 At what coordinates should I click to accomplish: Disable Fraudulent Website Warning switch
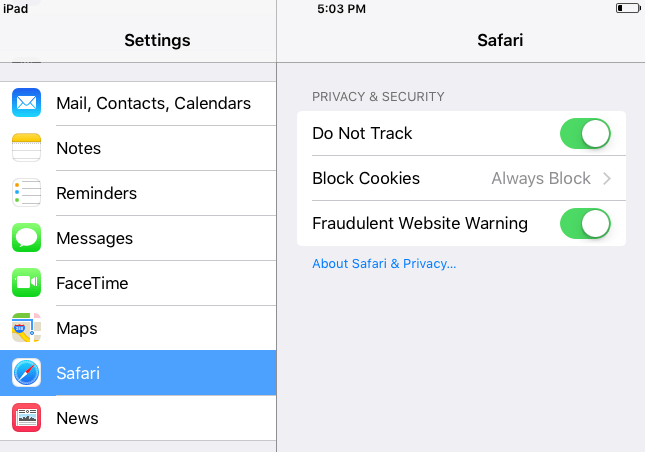(585, 223)
